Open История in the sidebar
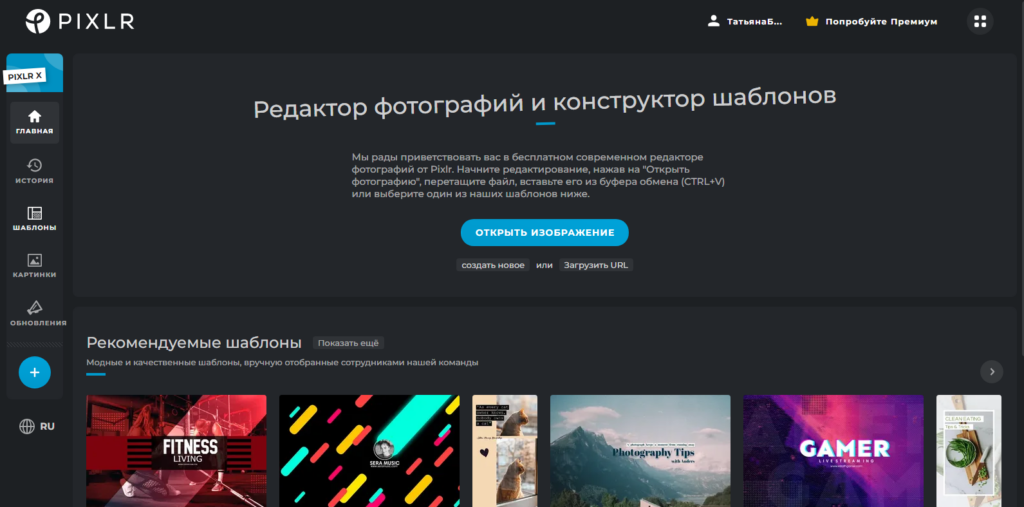The width and height of the screenshot is (1024, 507). [35, 171]
